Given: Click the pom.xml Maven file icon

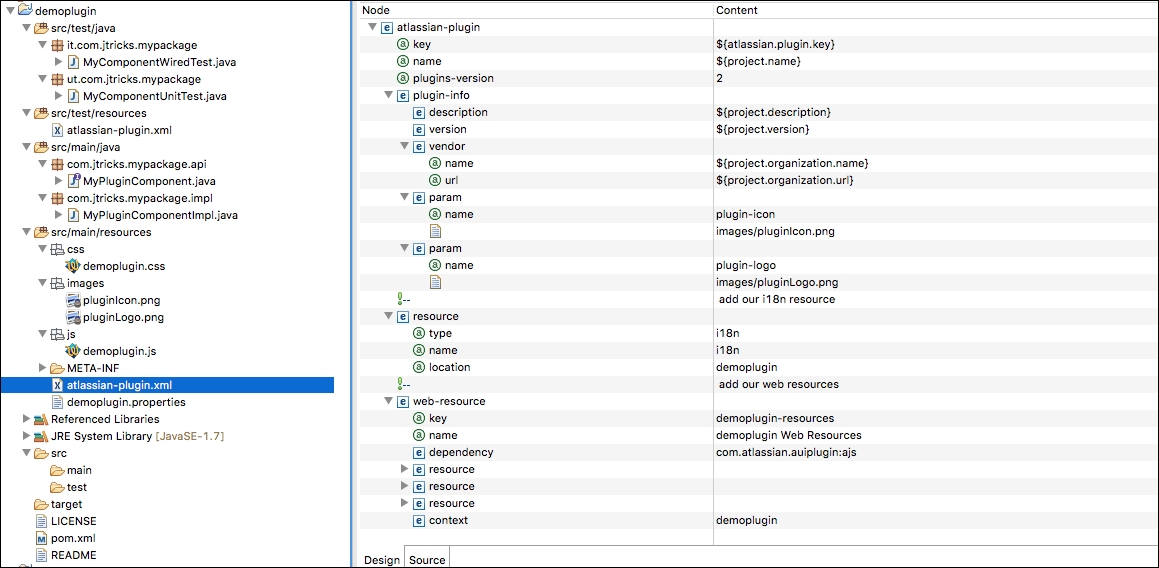Looking at the screenshot, I should point(41,538).
